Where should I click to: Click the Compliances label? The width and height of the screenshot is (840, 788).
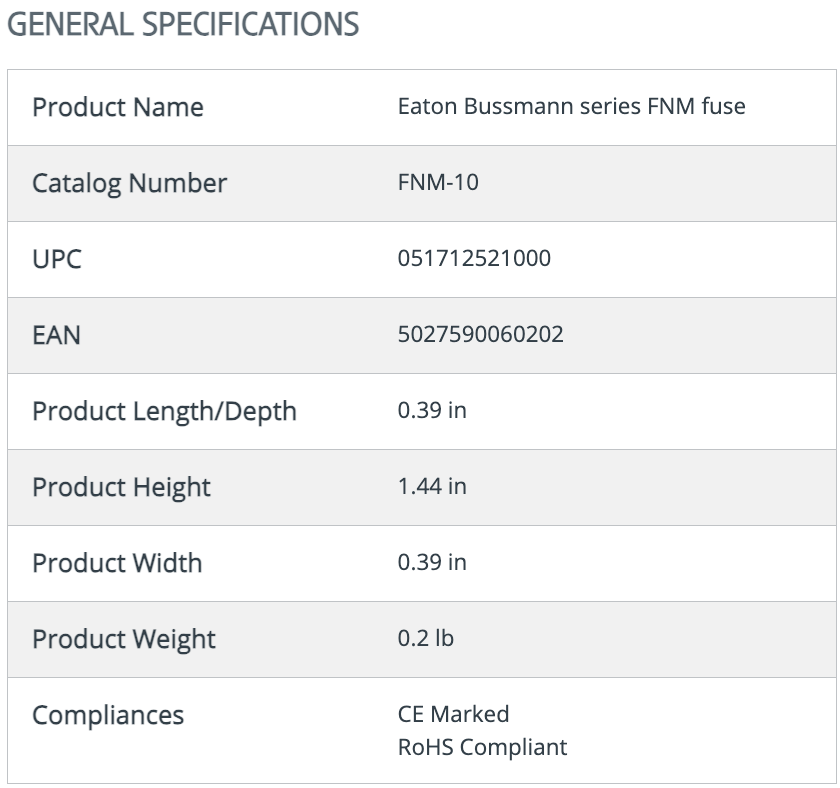(108, 716)
